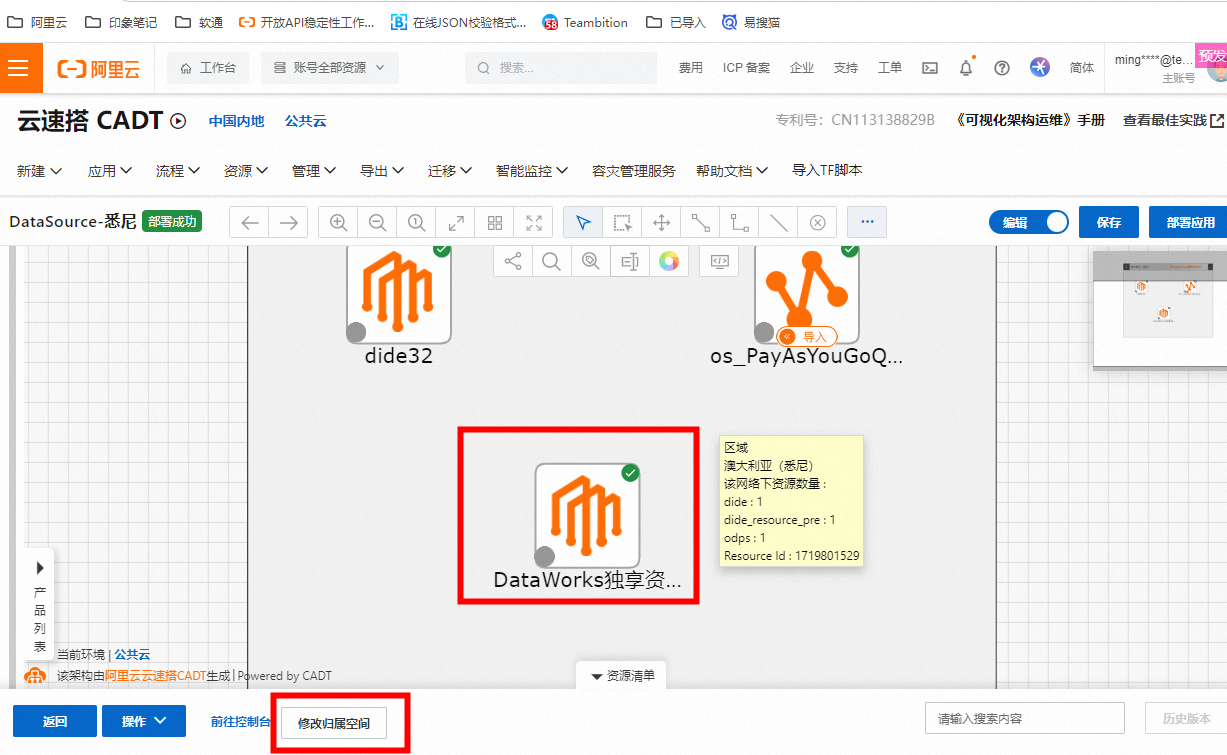Open the 工单 menu
1227x755 pixels.
tap(890, 68)
